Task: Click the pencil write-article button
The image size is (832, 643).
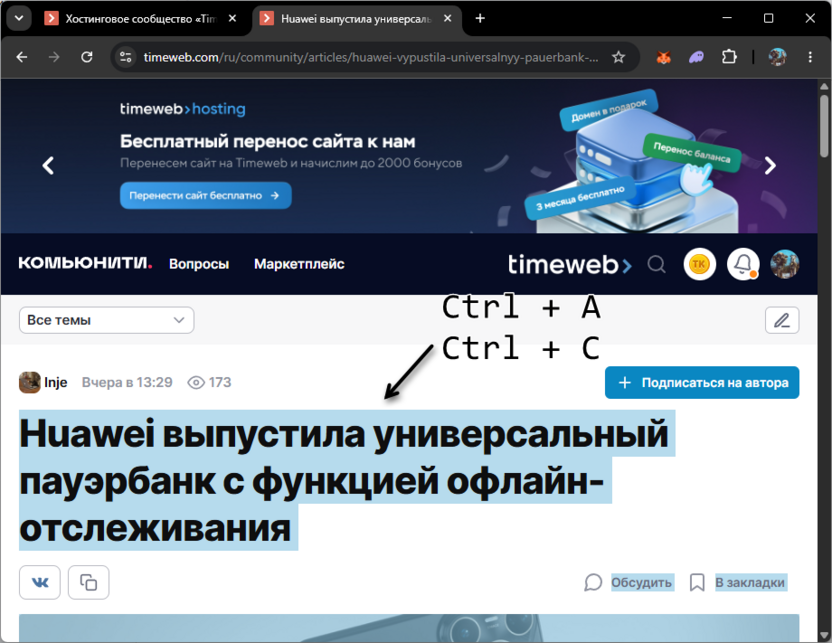Action: [782, 320]
